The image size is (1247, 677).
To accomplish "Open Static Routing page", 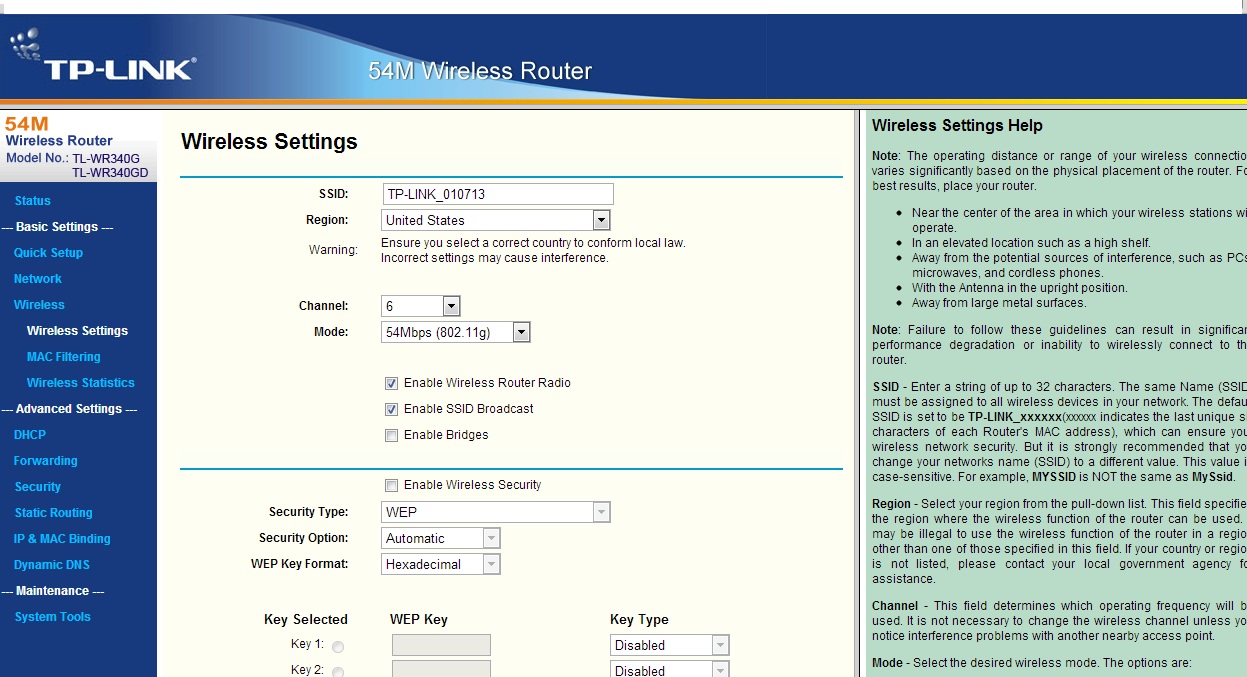I will point(53,513).
